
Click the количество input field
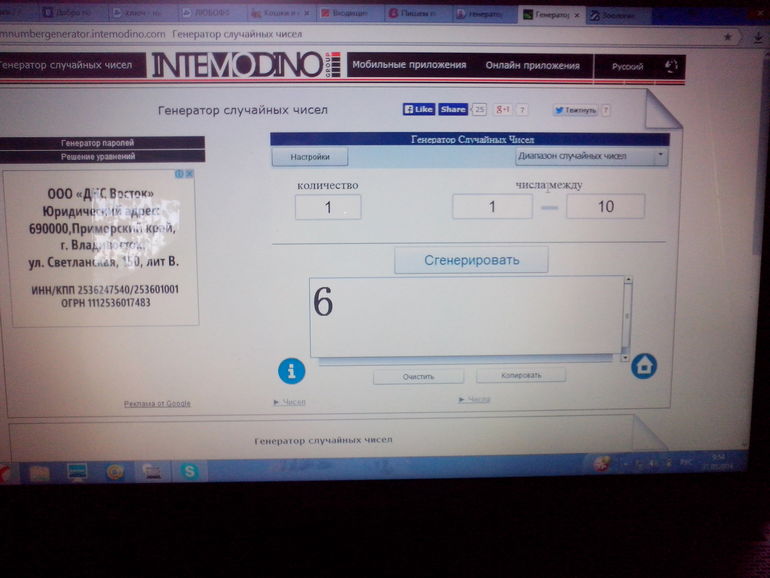point(328,208)
